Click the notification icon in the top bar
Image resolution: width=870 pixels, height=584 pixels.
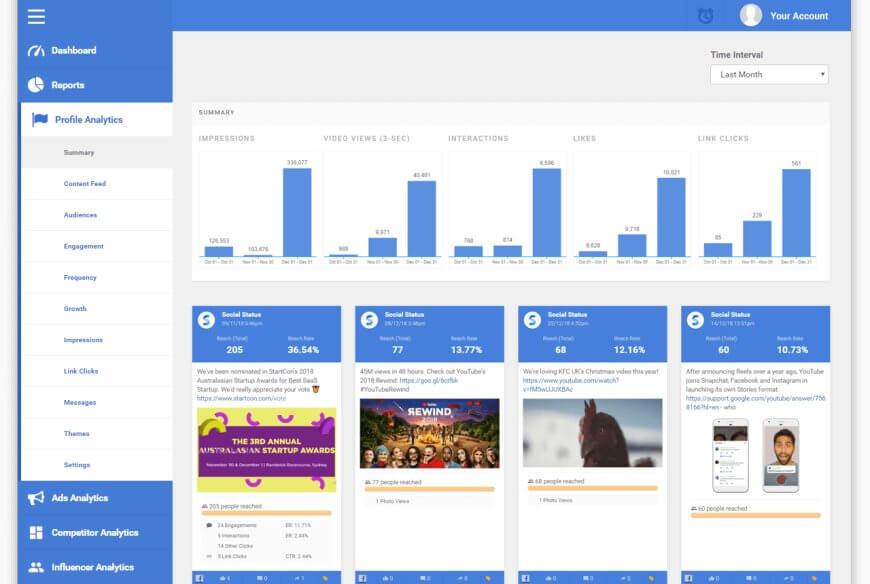(x=705, y=15)
